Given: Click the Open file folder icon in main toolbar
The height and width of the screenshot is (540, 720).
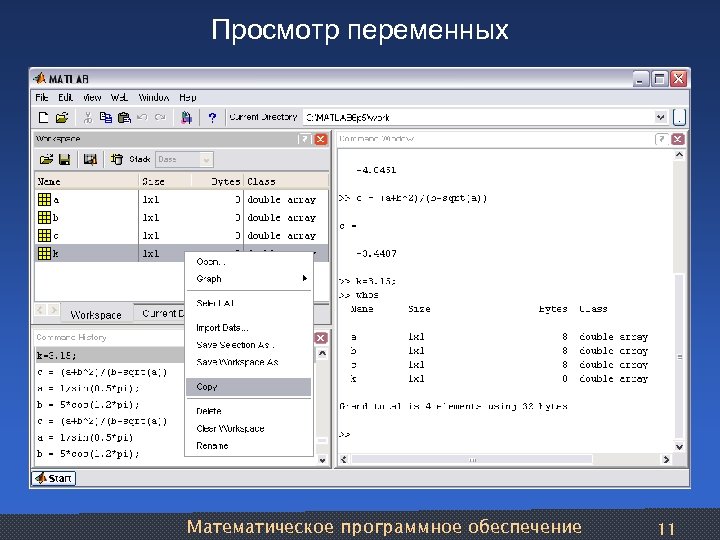Looking at the screenshot, I should point(62,118).
